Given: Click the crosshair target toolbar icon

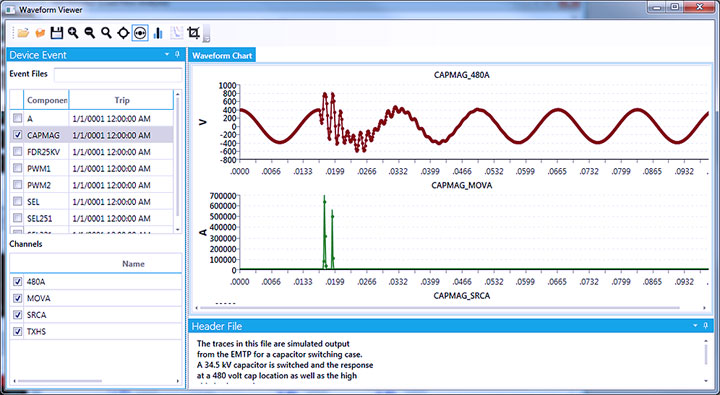Looking at the screenshot, I should click(x=123, y=33).
